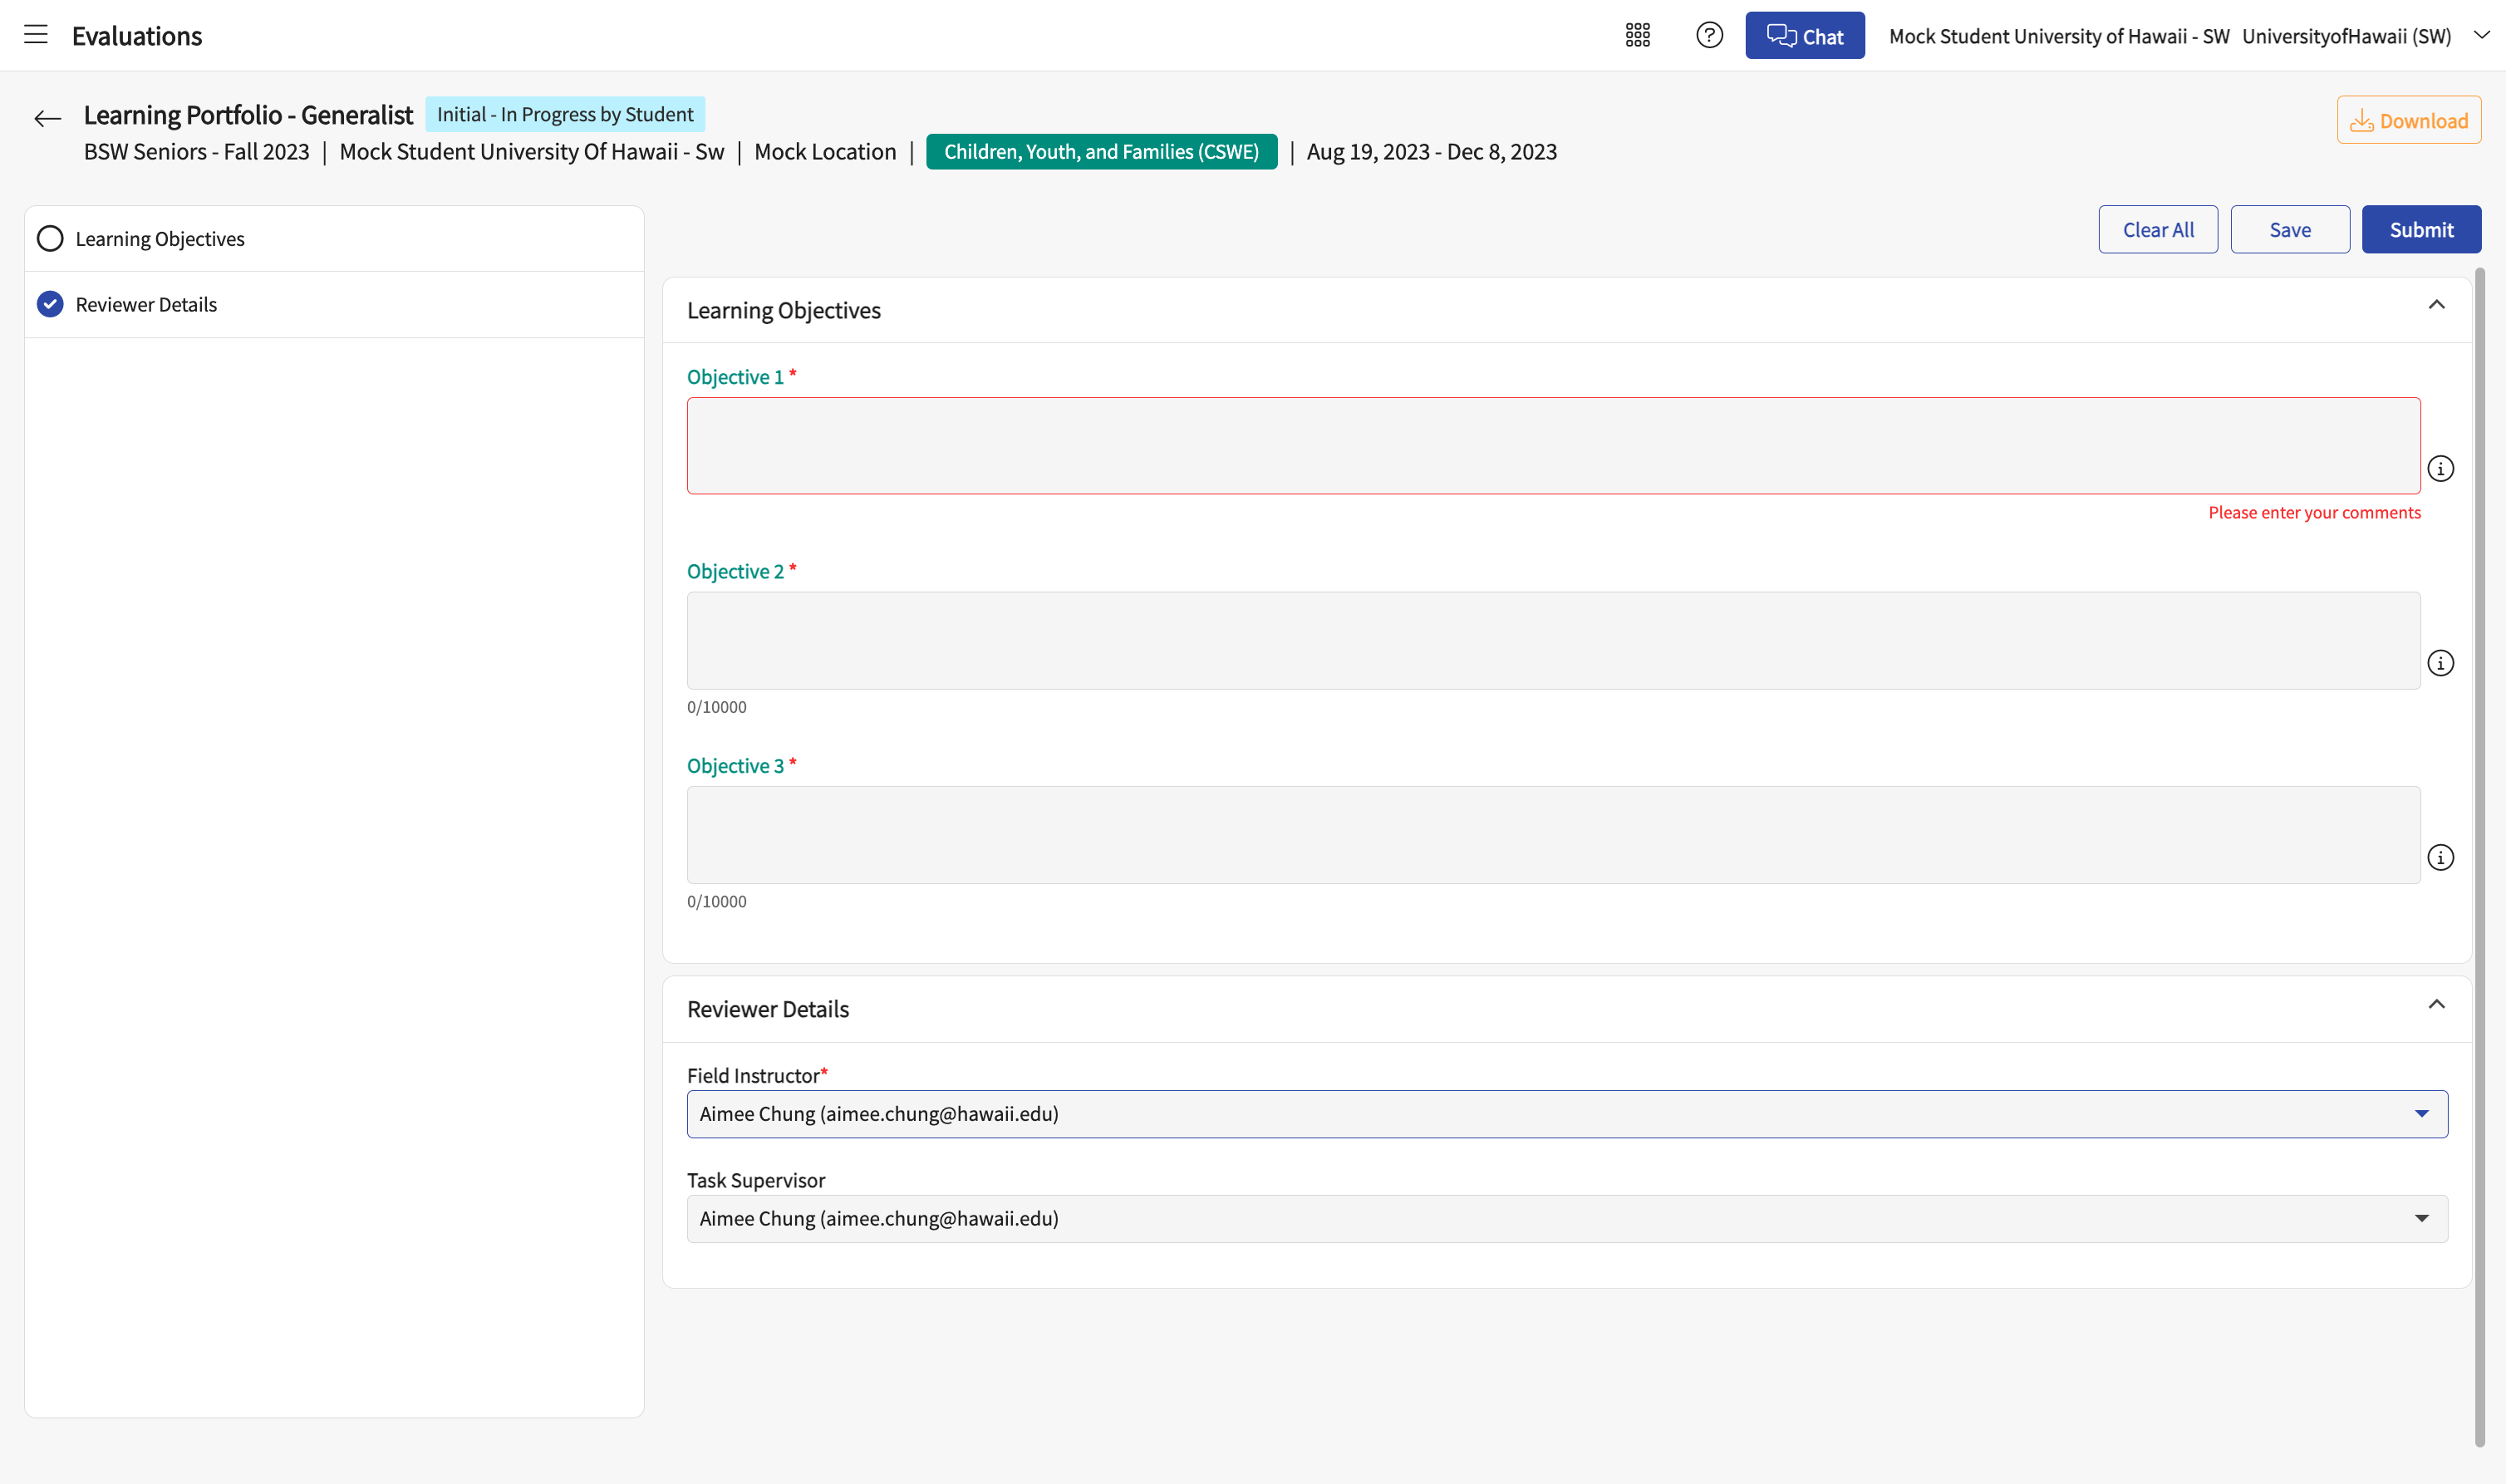Click the Mock Student University of Hawaii - SW name
Screen dimensions: 2506x1484
2059,36
